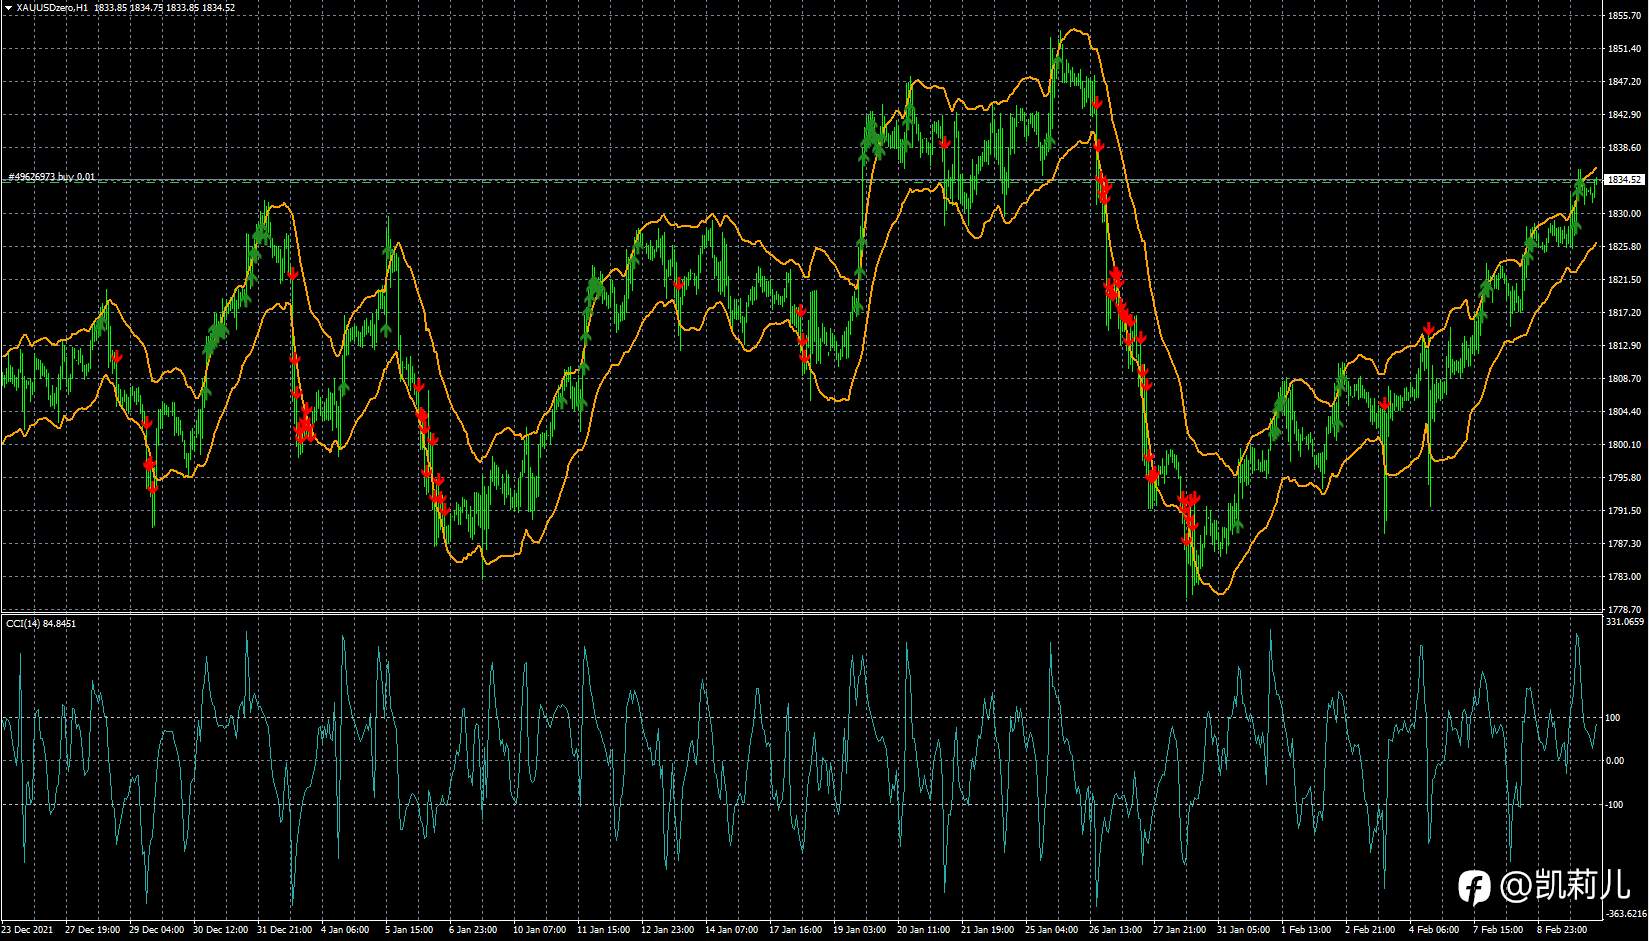1650x941 pixels.
Task: Click the 1795.80 price axis label
Action: (x=1624, y=478)
